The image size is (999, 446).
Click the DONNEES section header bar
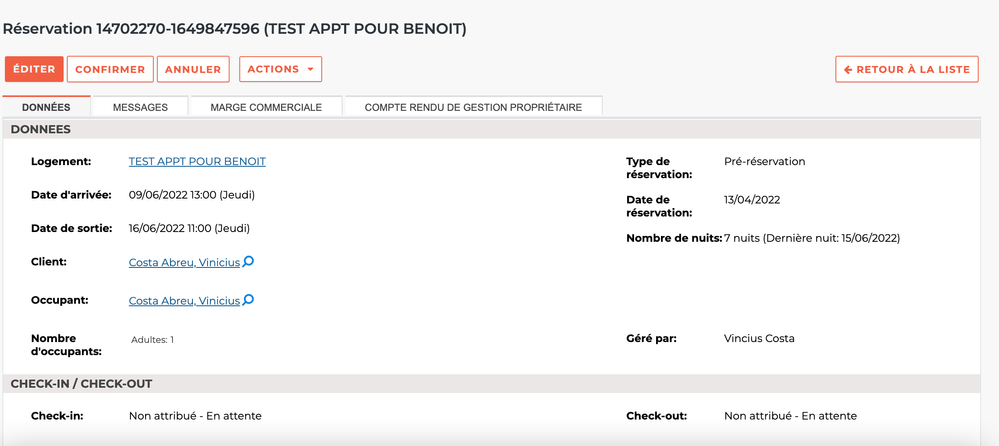(x=491, y=129)
